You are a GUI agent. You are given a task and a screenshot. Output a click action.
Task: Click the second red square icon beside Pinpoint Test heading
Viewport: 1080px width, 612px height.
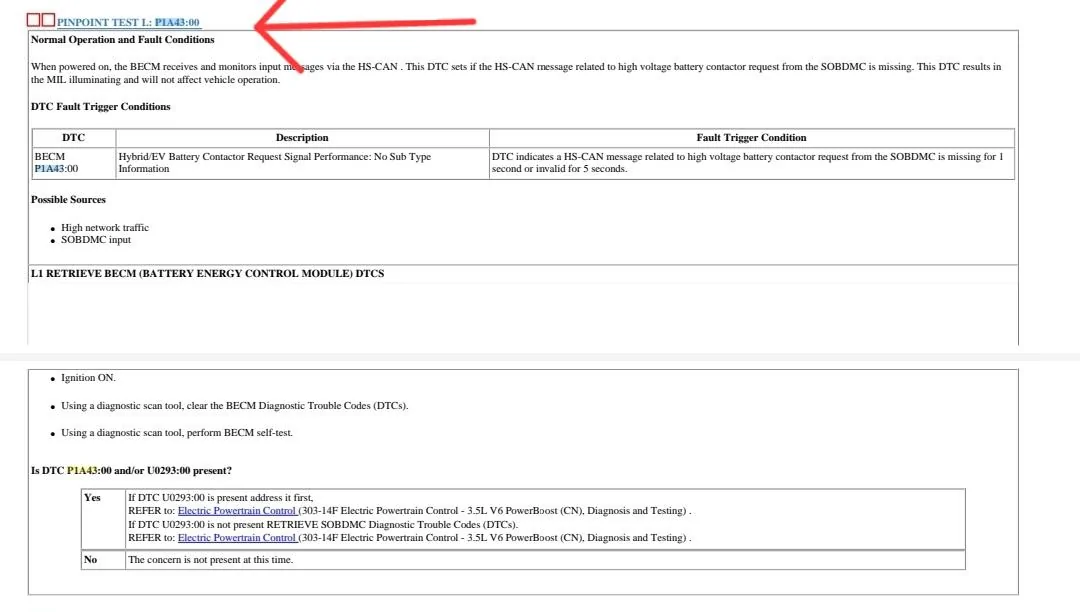(x=48, y=20)
